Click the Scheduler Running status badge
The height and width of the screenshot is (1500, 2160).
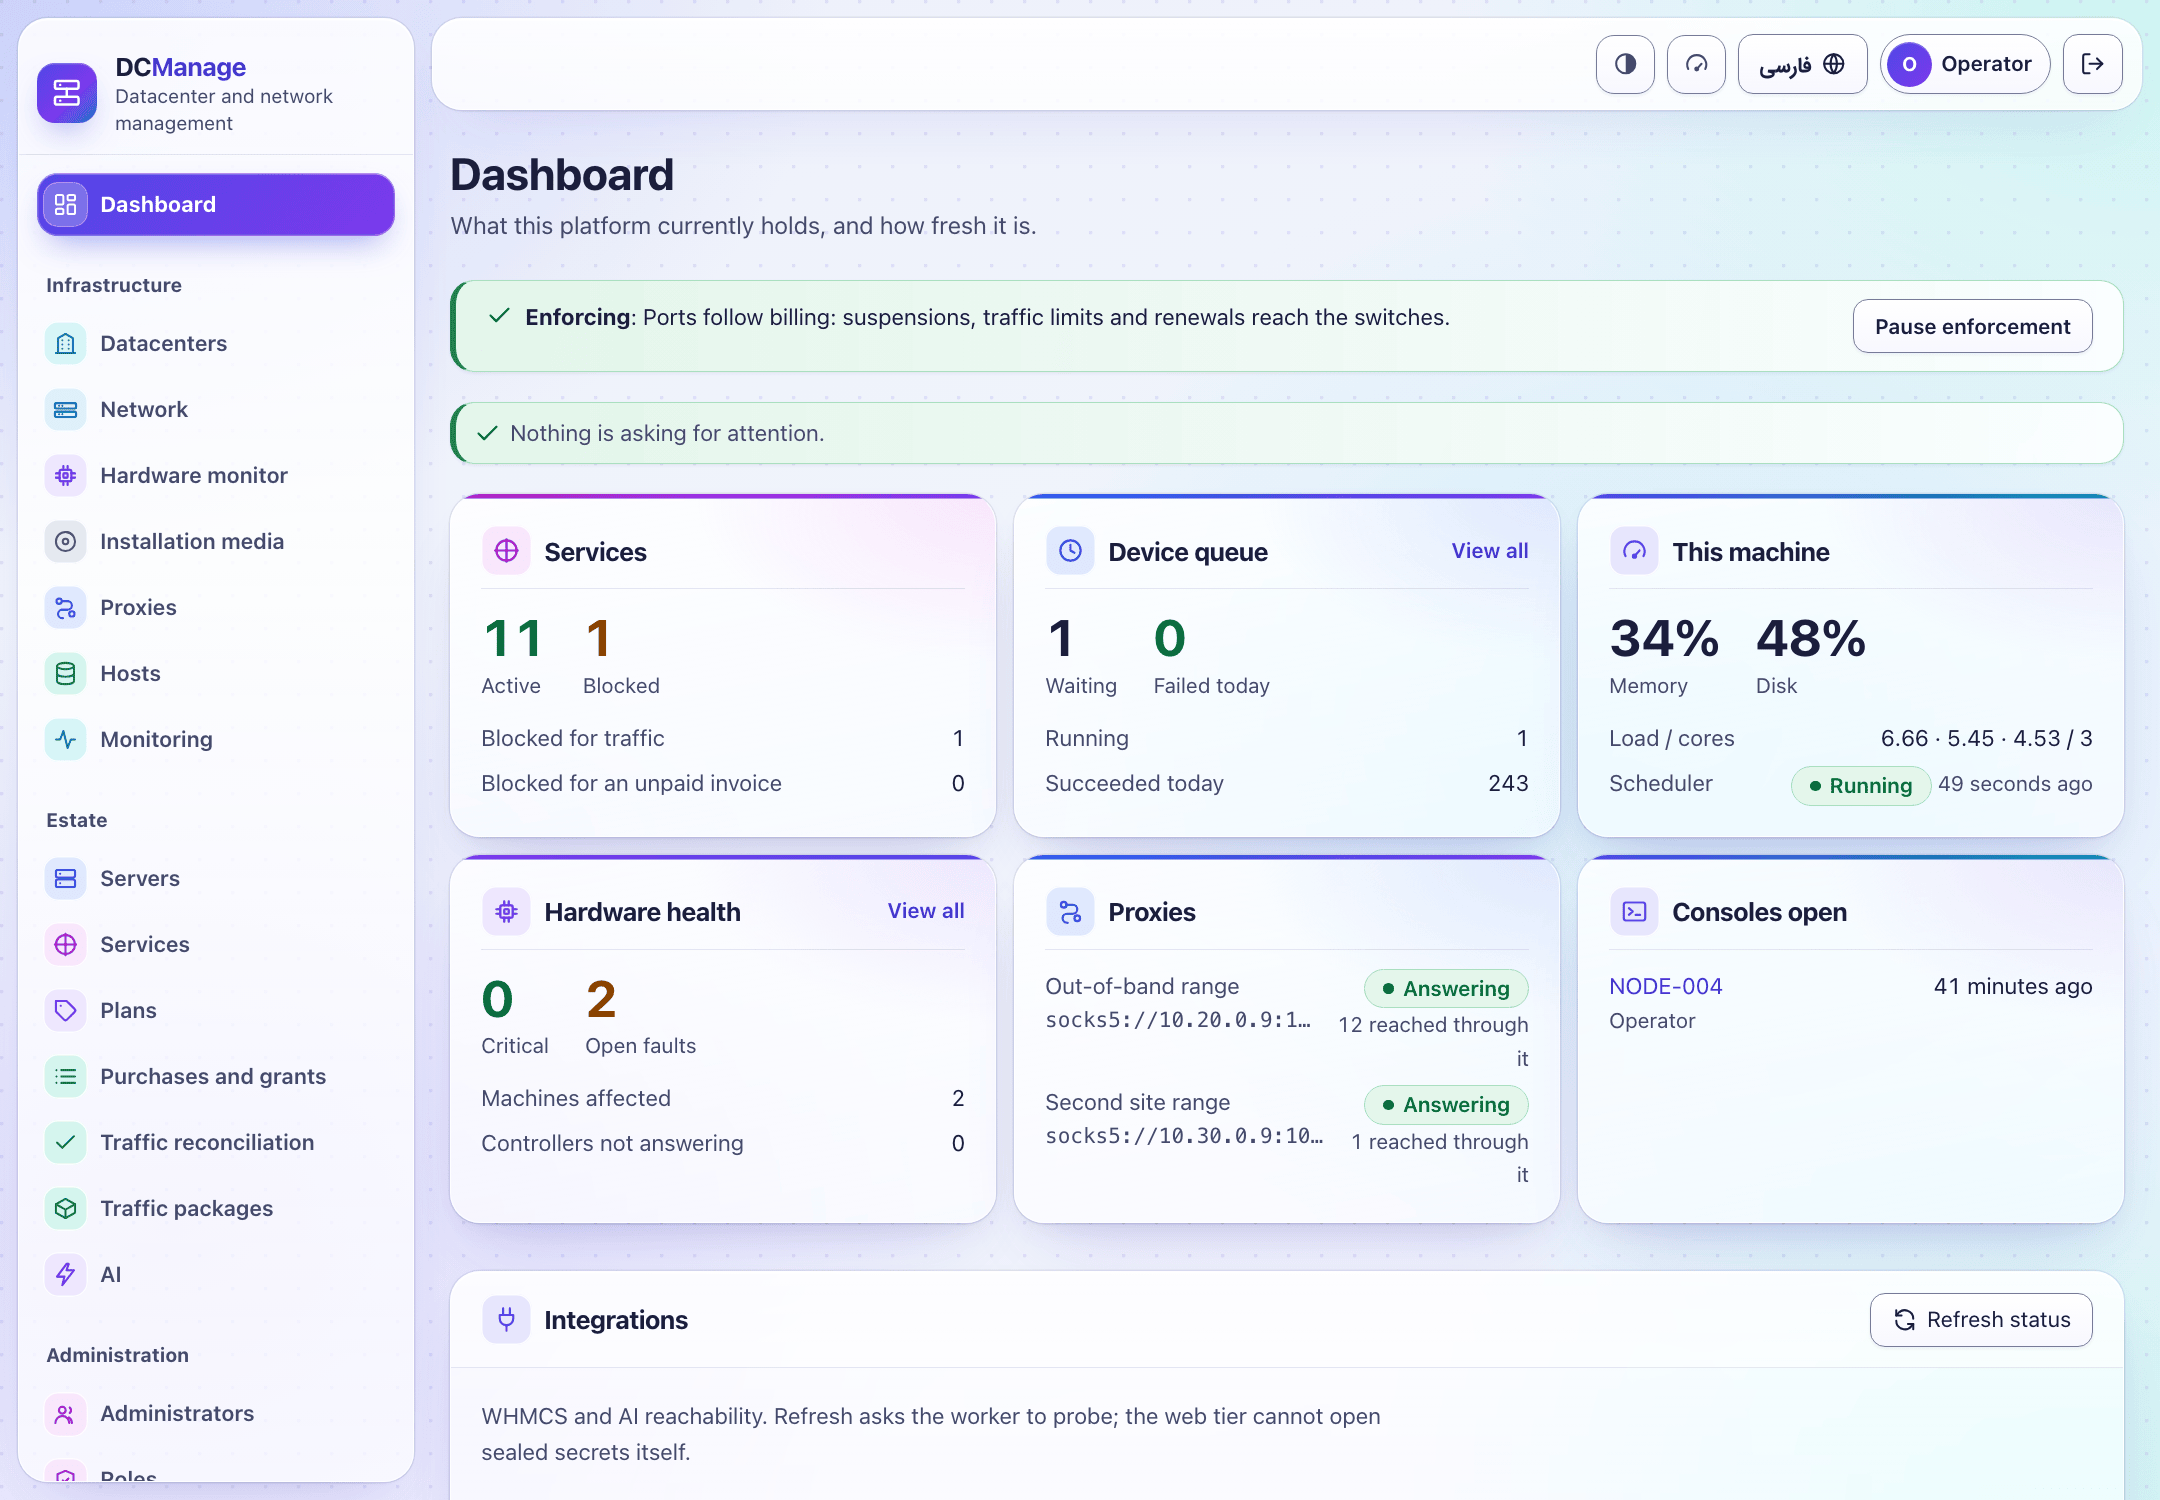point(1860,785)
